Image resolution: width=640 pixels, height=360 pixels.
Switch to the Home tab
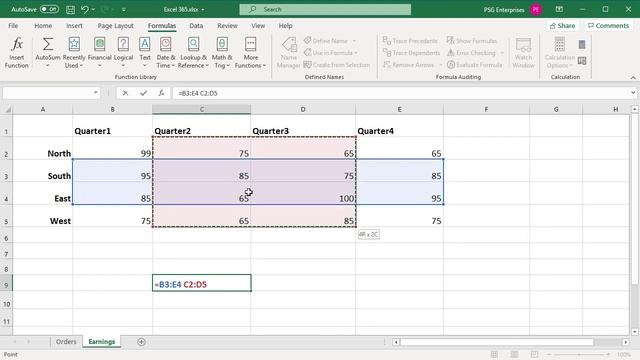pyautogui.click(x=43, y=25)
